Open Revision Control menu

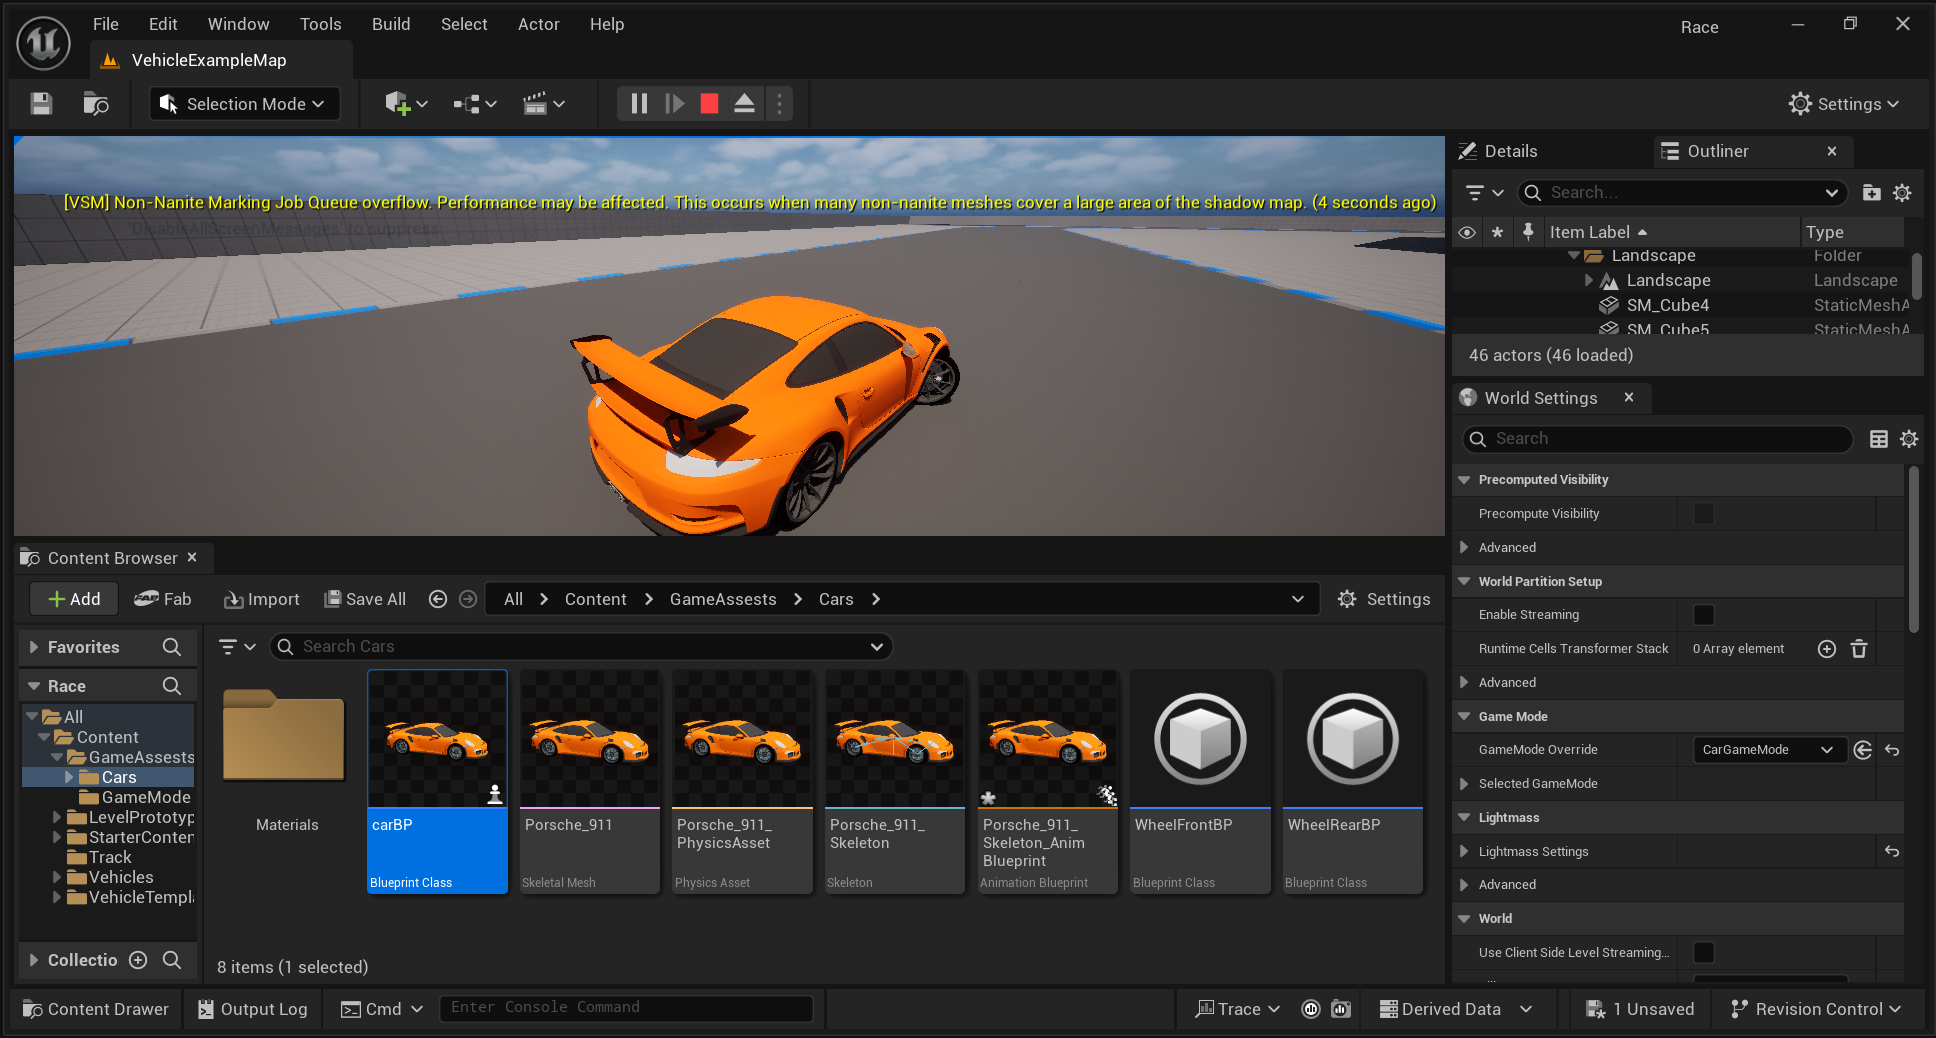point(1815,1009)
